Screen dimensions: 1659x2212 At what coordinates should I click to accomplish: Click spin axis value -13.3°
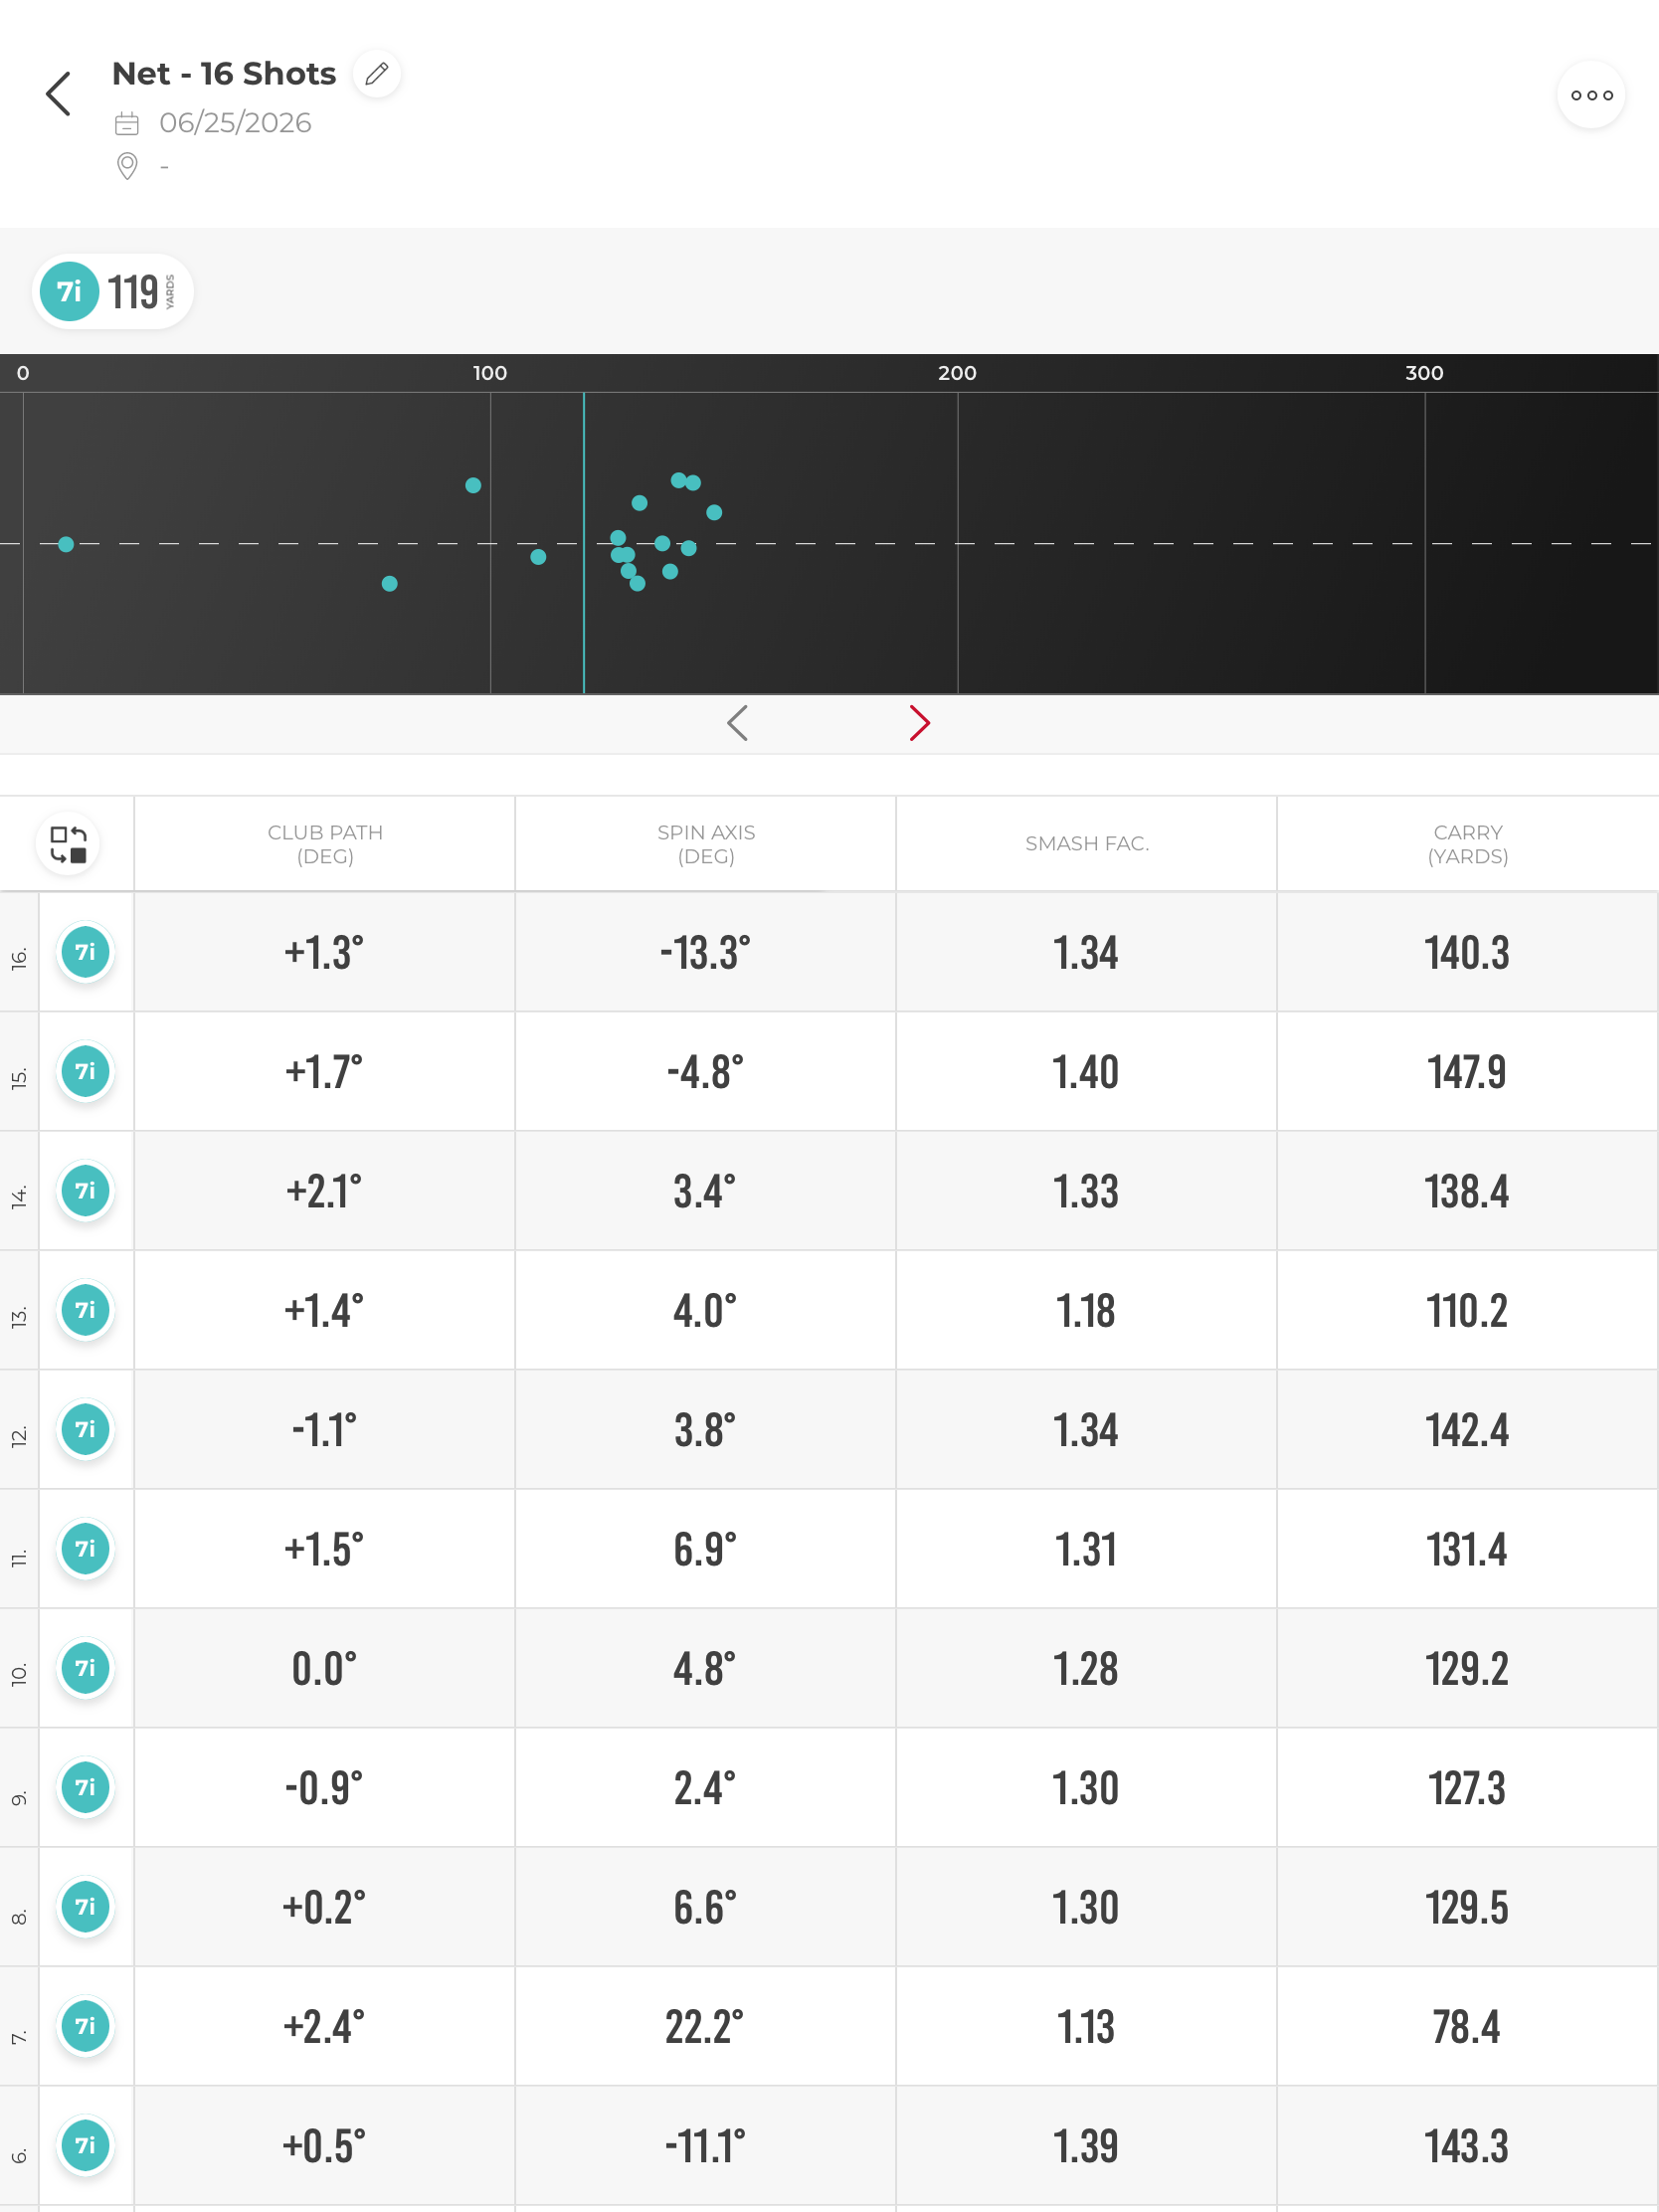coord(705,953)
